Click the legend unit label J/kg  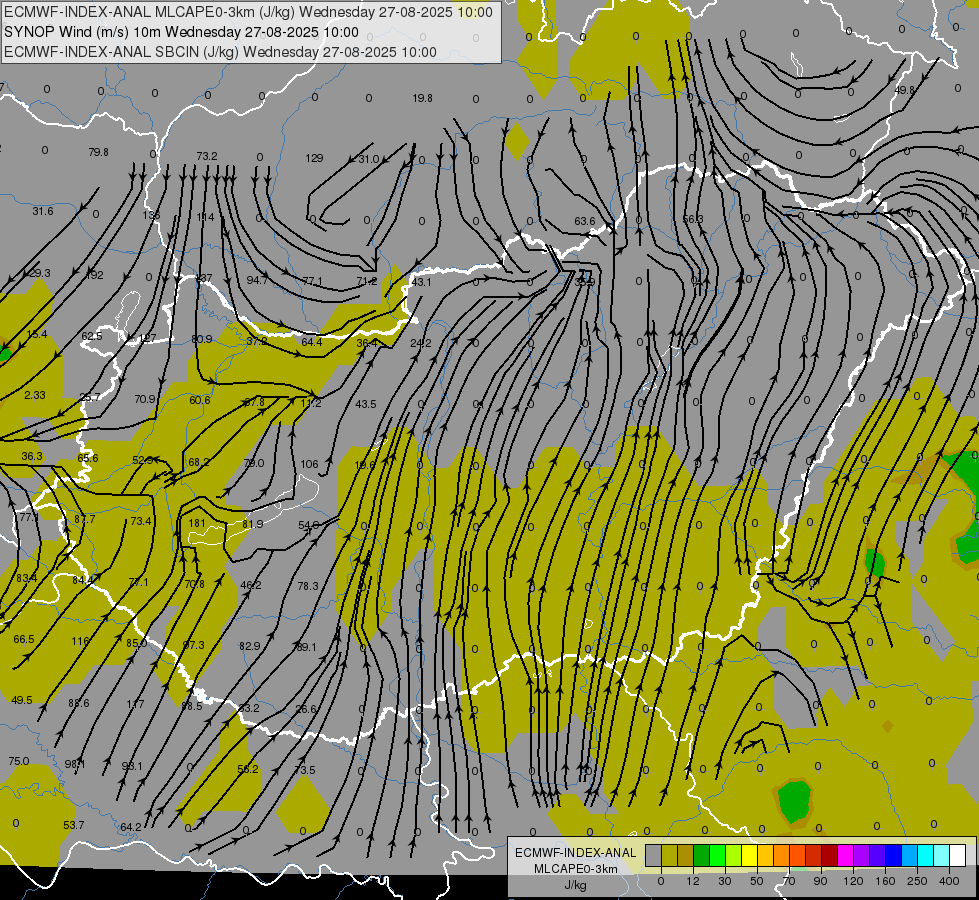coord(576,885)
